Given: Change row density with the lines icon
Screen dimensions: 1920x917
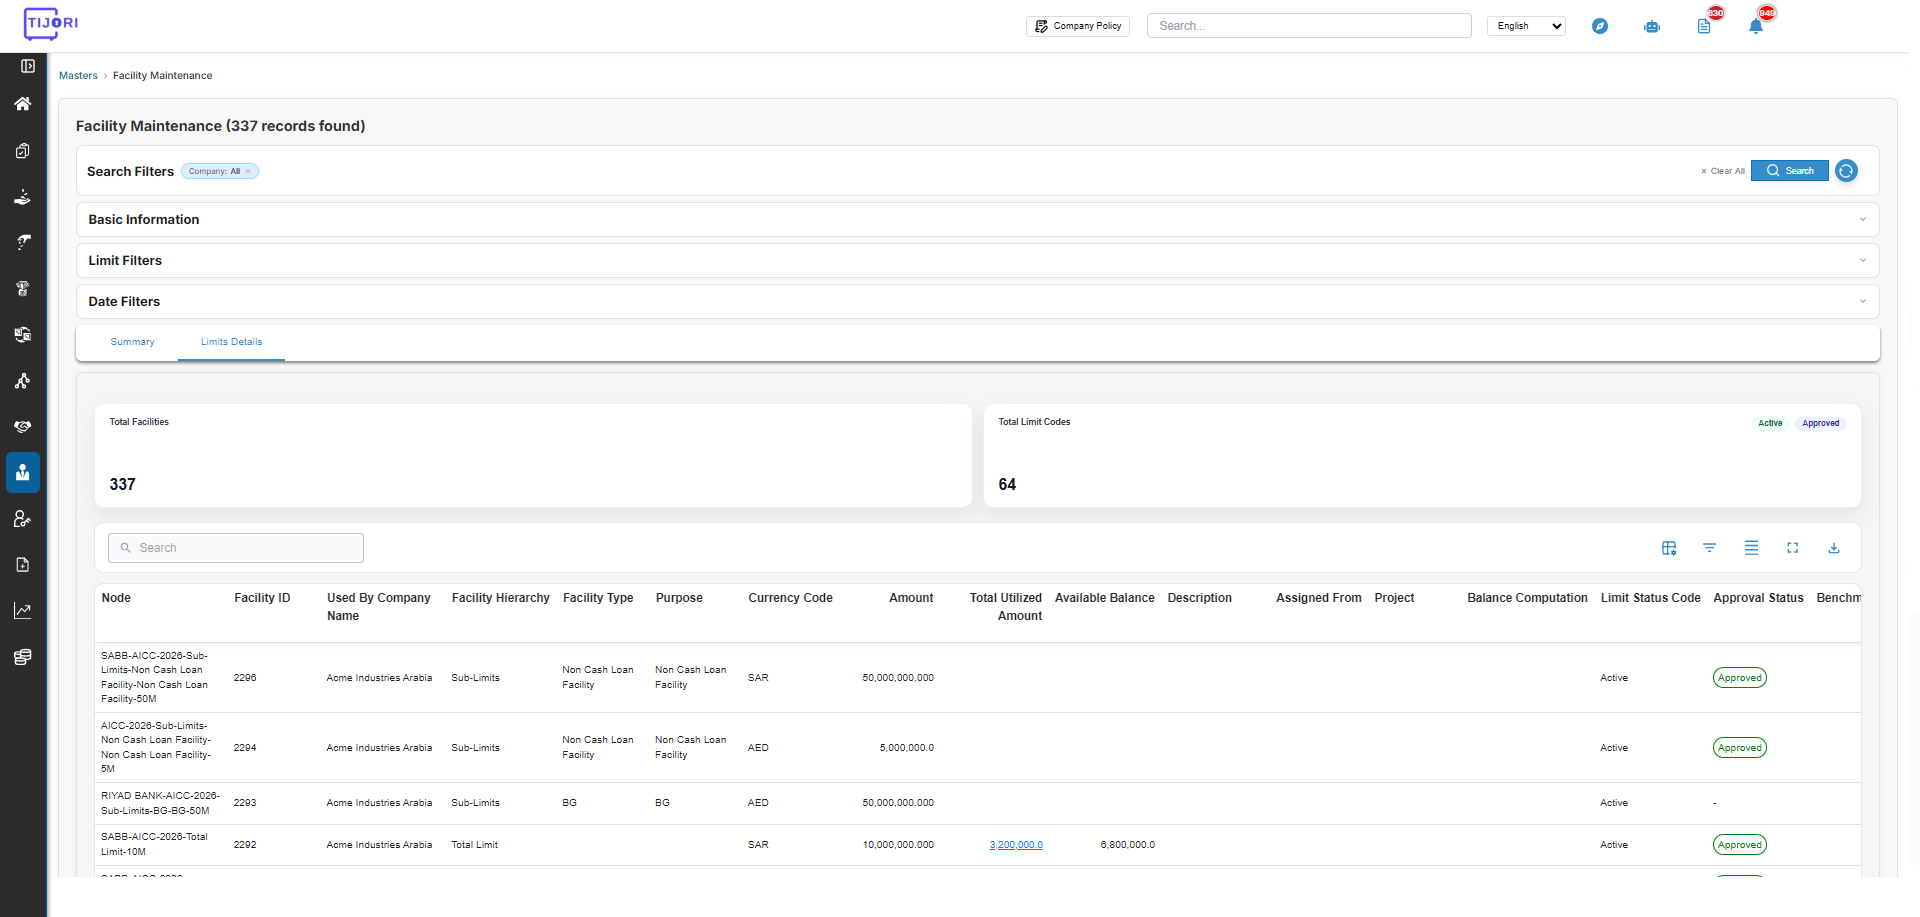Looking at the screenshot, I should 1751,548.
